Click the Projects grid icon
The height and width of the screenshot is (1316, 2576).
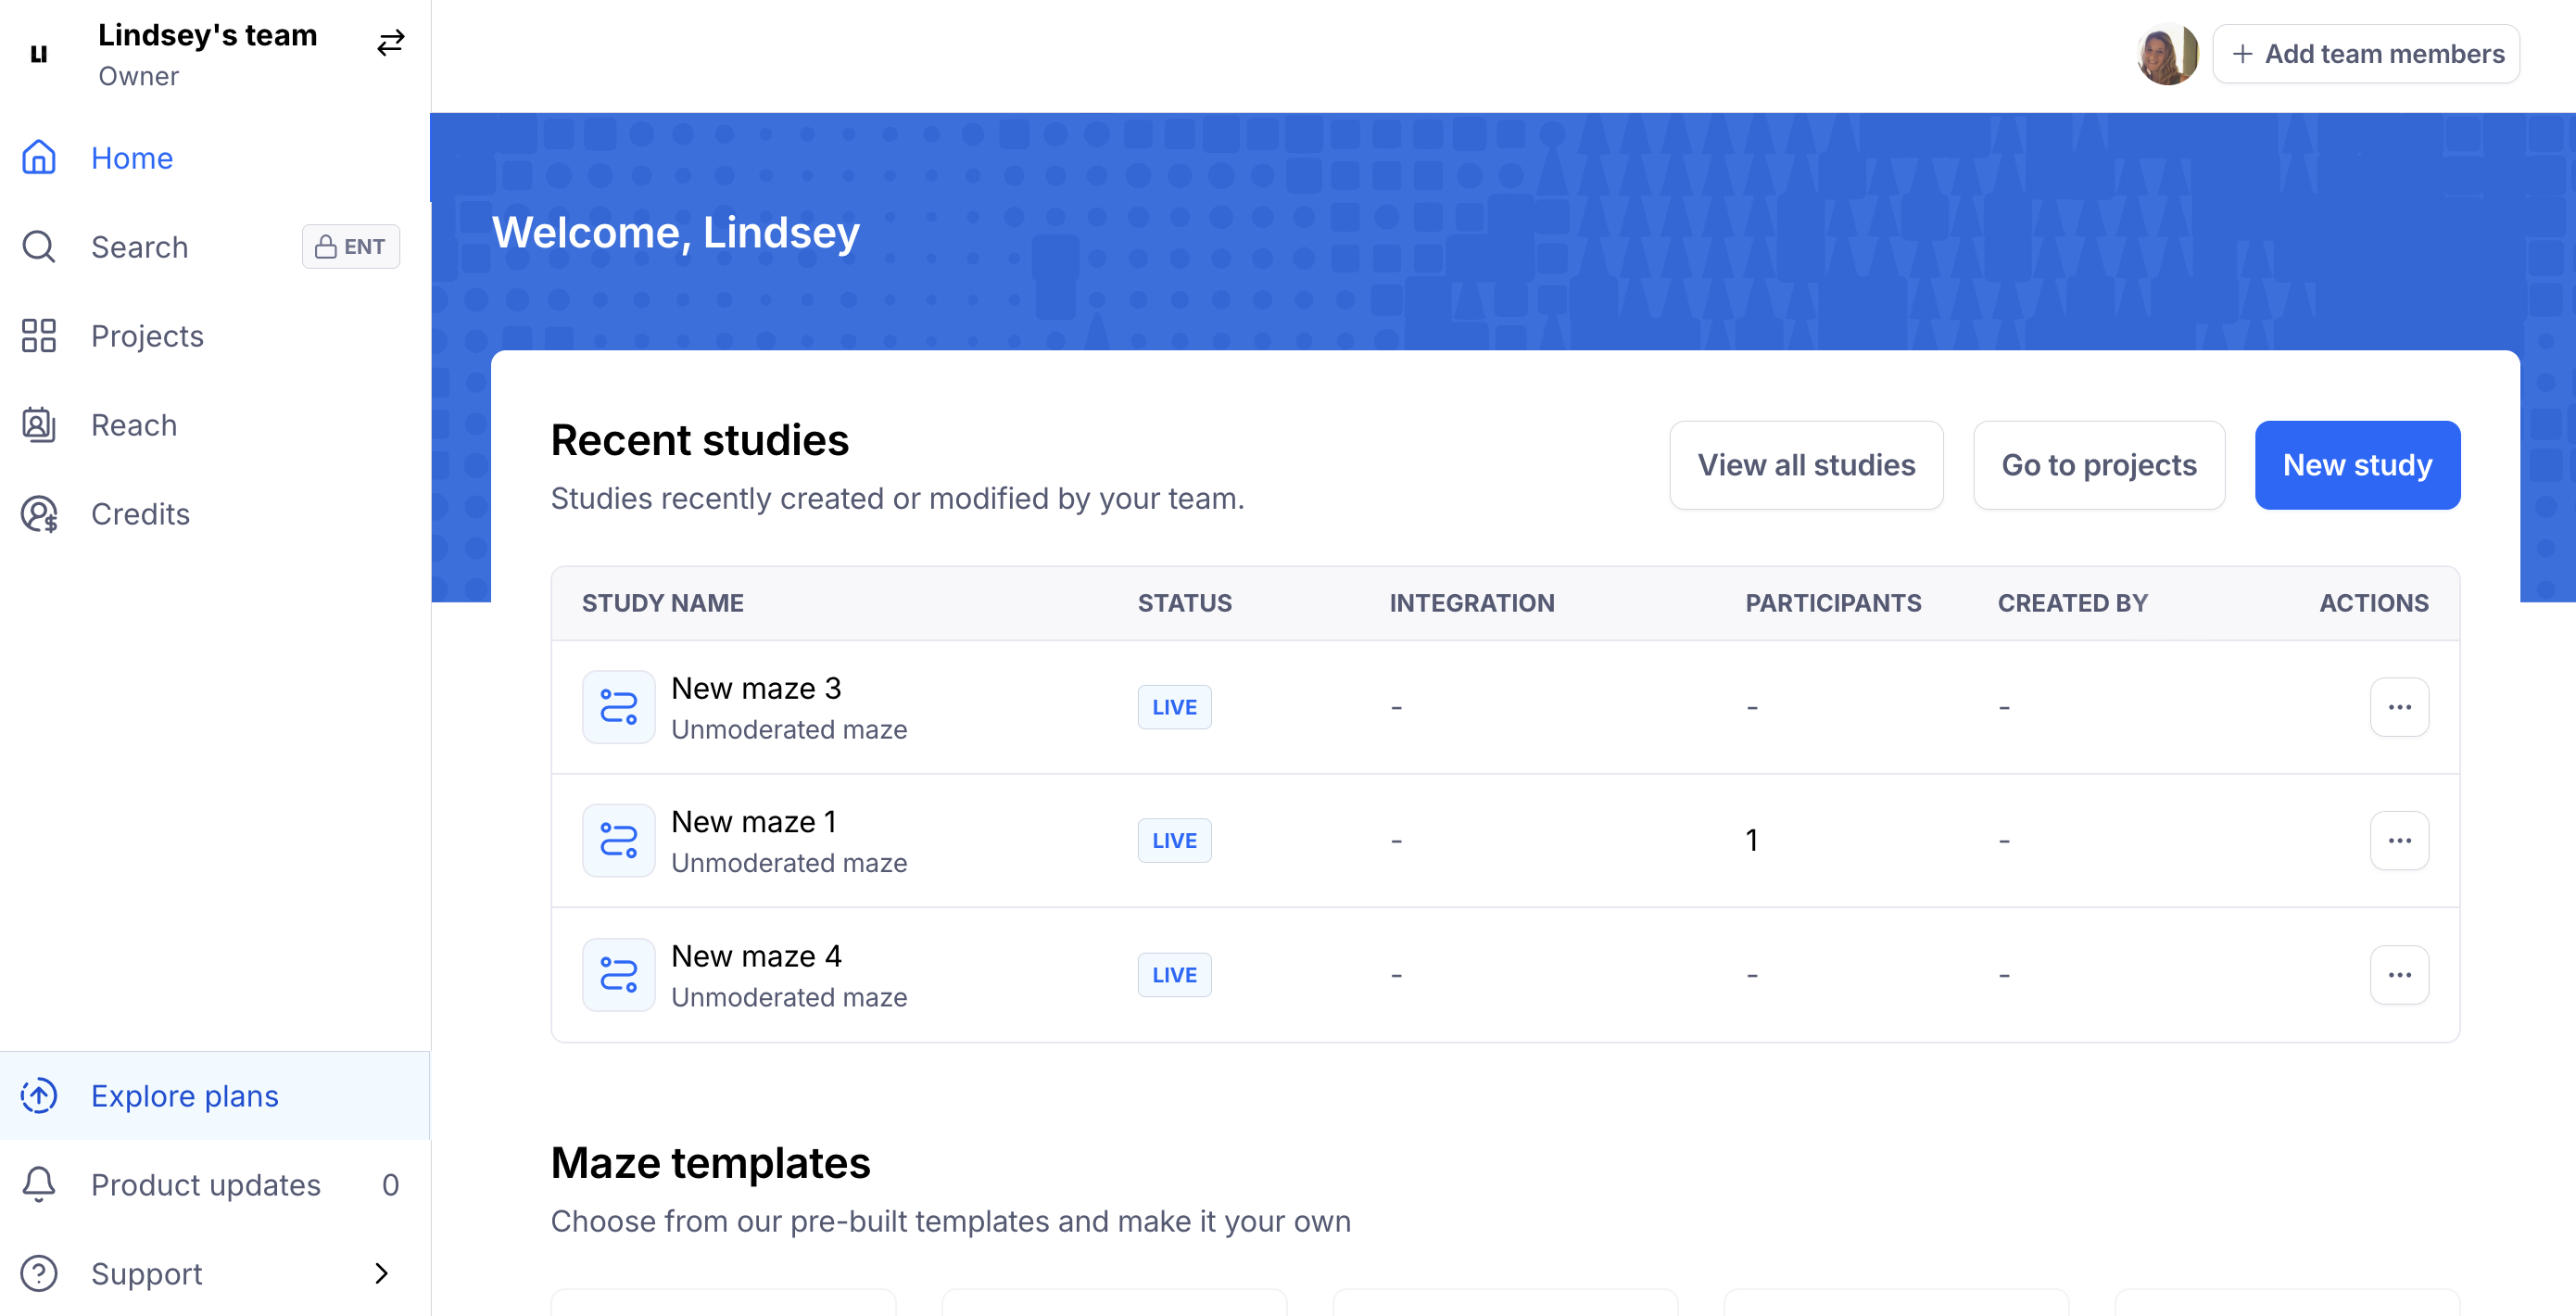pyautogui.click(x=39, y=336)
